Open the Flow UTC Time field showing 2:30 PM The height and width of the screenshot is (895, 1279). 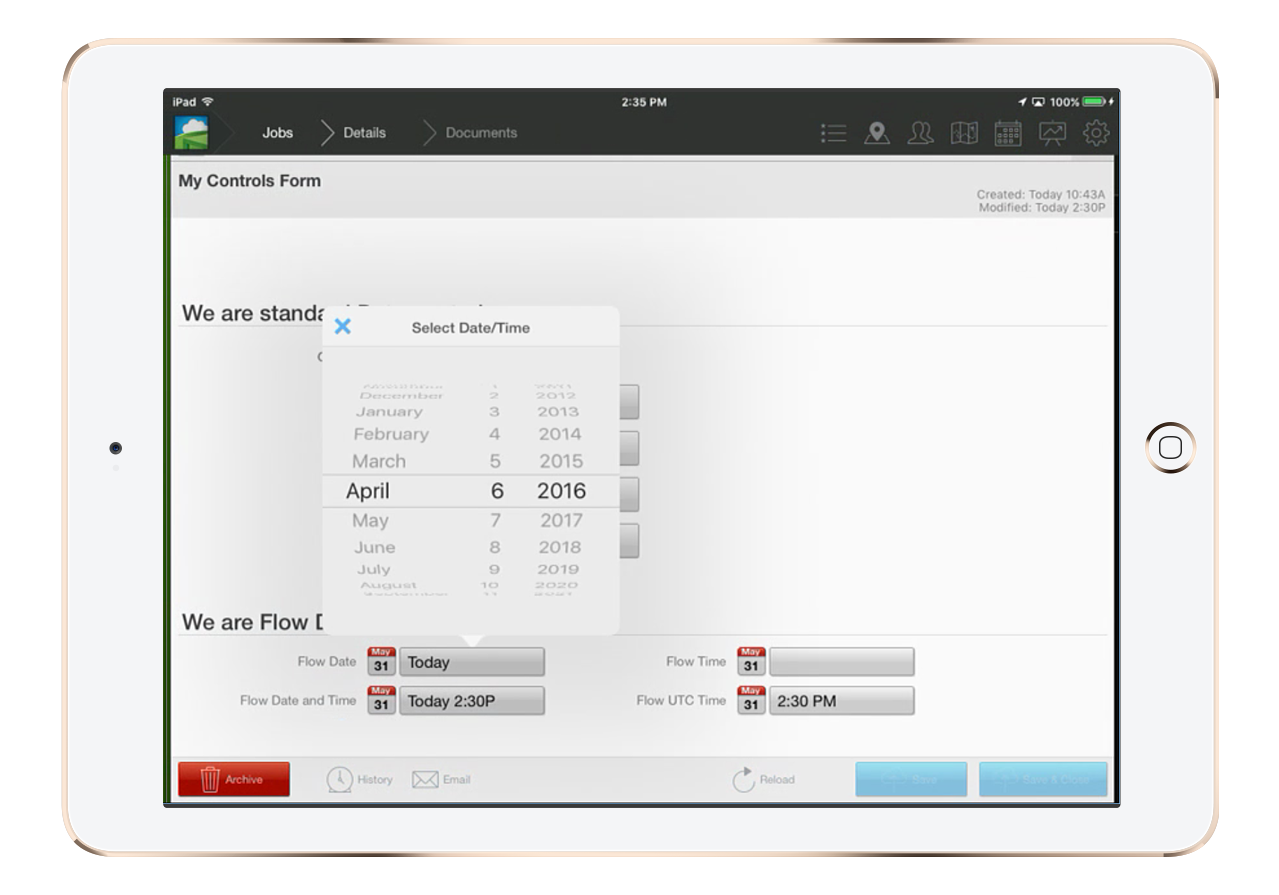pos(842,700)
